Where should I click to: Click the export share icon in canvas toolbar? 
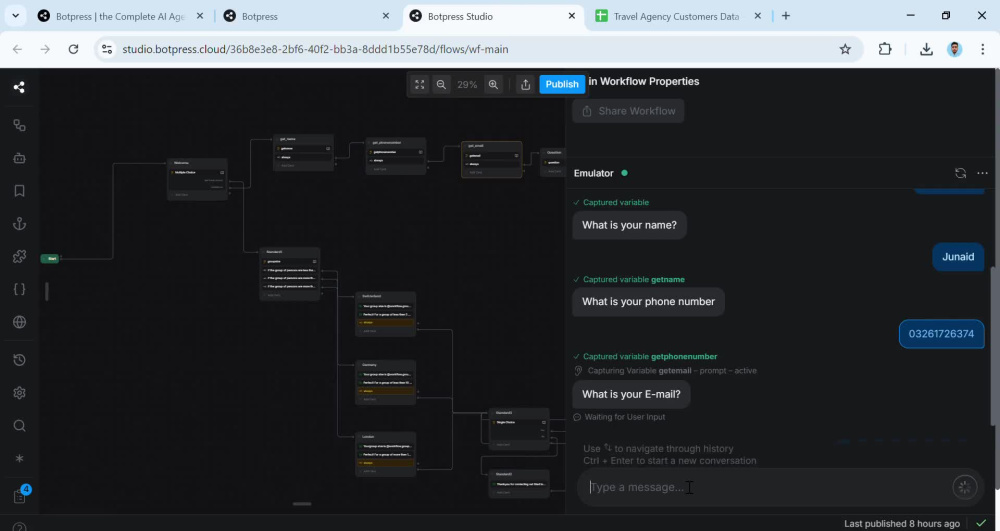526,84
